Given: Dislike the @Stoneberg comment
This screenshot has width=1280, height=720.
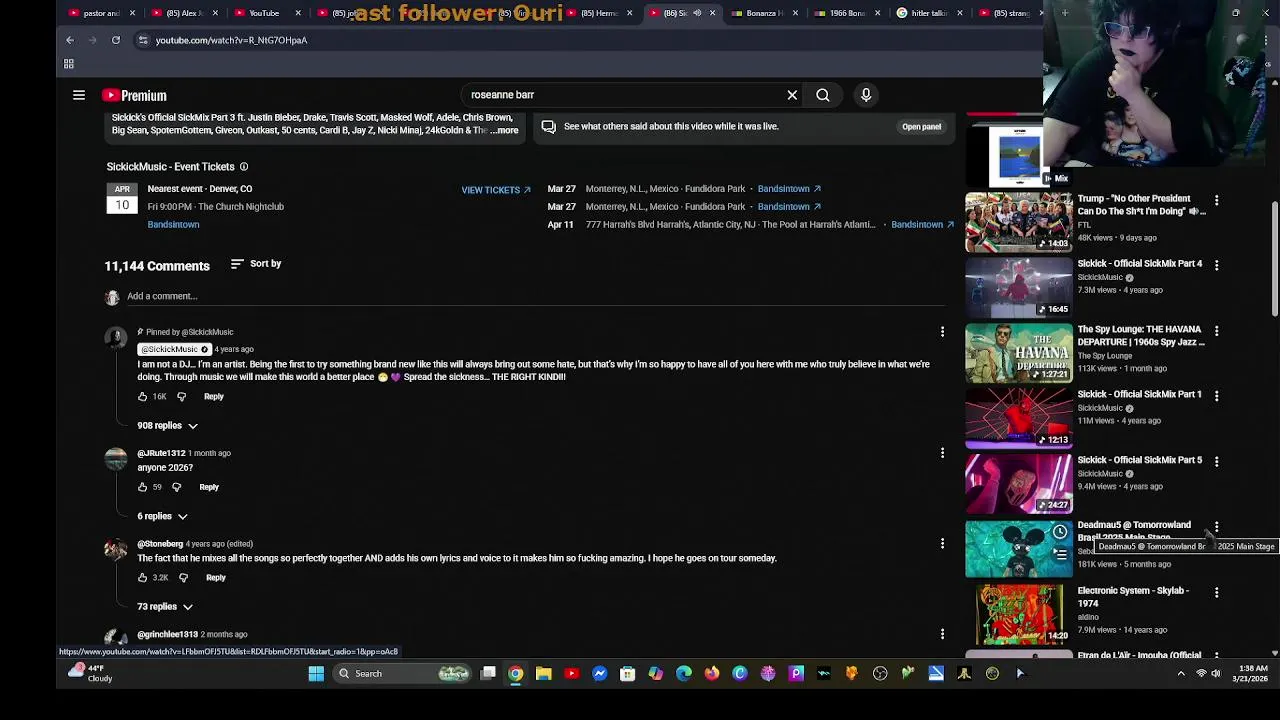Looking at the screenshot, I should [x=183, y=578].
